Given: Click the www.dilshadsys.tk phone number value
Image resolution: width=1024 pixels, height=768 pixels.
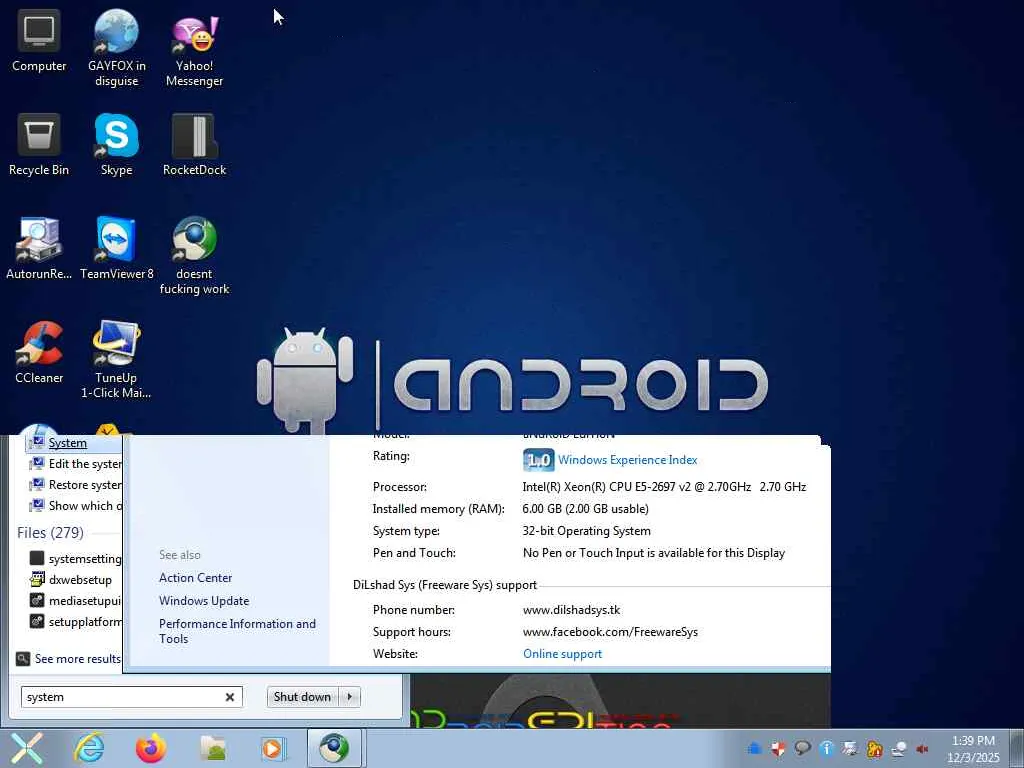Looking at the screenshot, I should [571, 610].
